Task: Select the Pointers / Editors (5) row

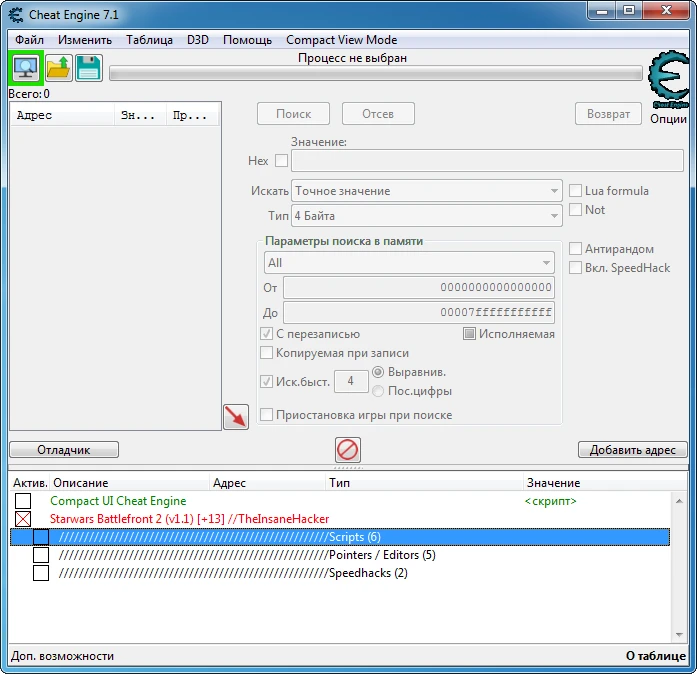Action: coord(340,555)
